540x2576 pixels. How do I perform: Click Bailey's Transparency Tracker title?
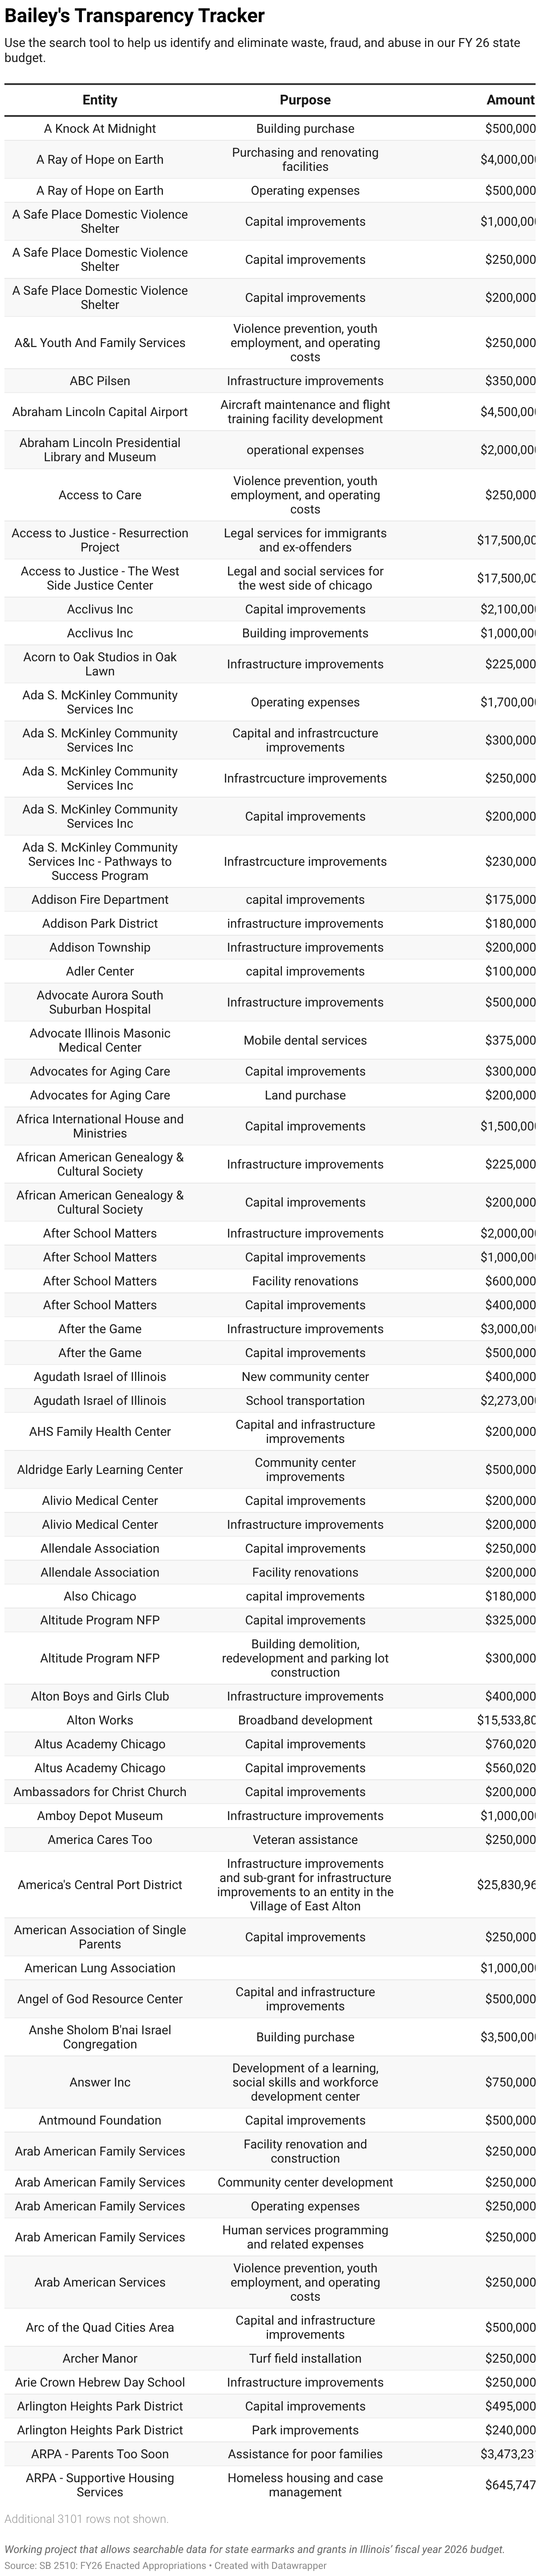coord(135,16)
